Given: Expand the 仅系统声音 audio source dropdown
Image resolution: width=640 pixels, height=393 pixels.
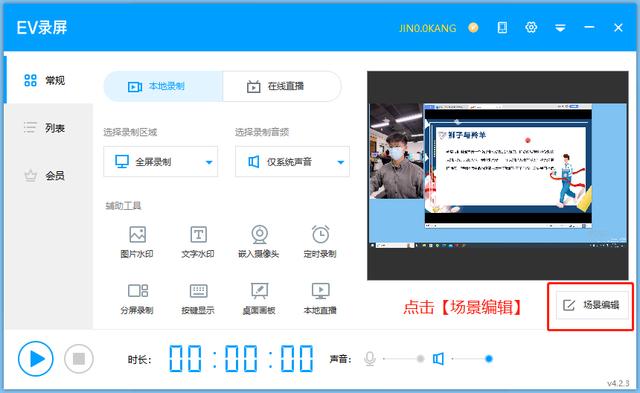Looking at the screenshot, I should [x=292, y=162].
